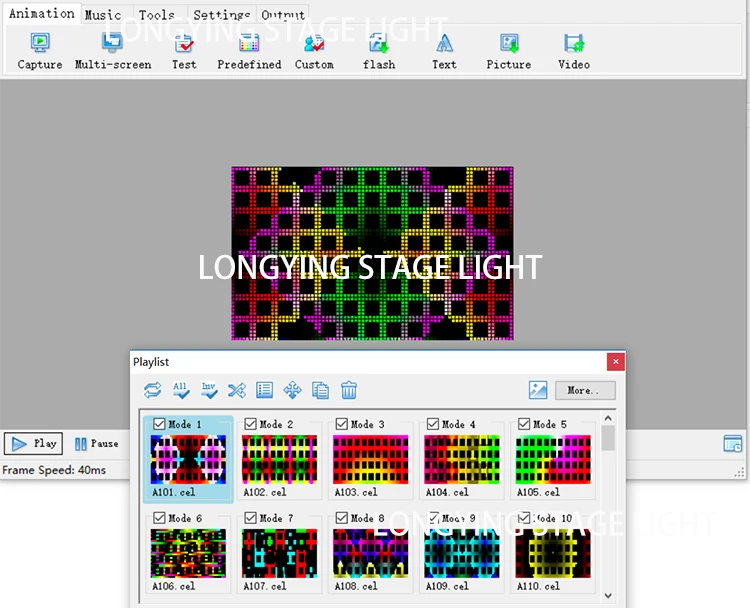Open Predefined animations
The width and height of the screenshot is (750, 608).
point(249,52)
